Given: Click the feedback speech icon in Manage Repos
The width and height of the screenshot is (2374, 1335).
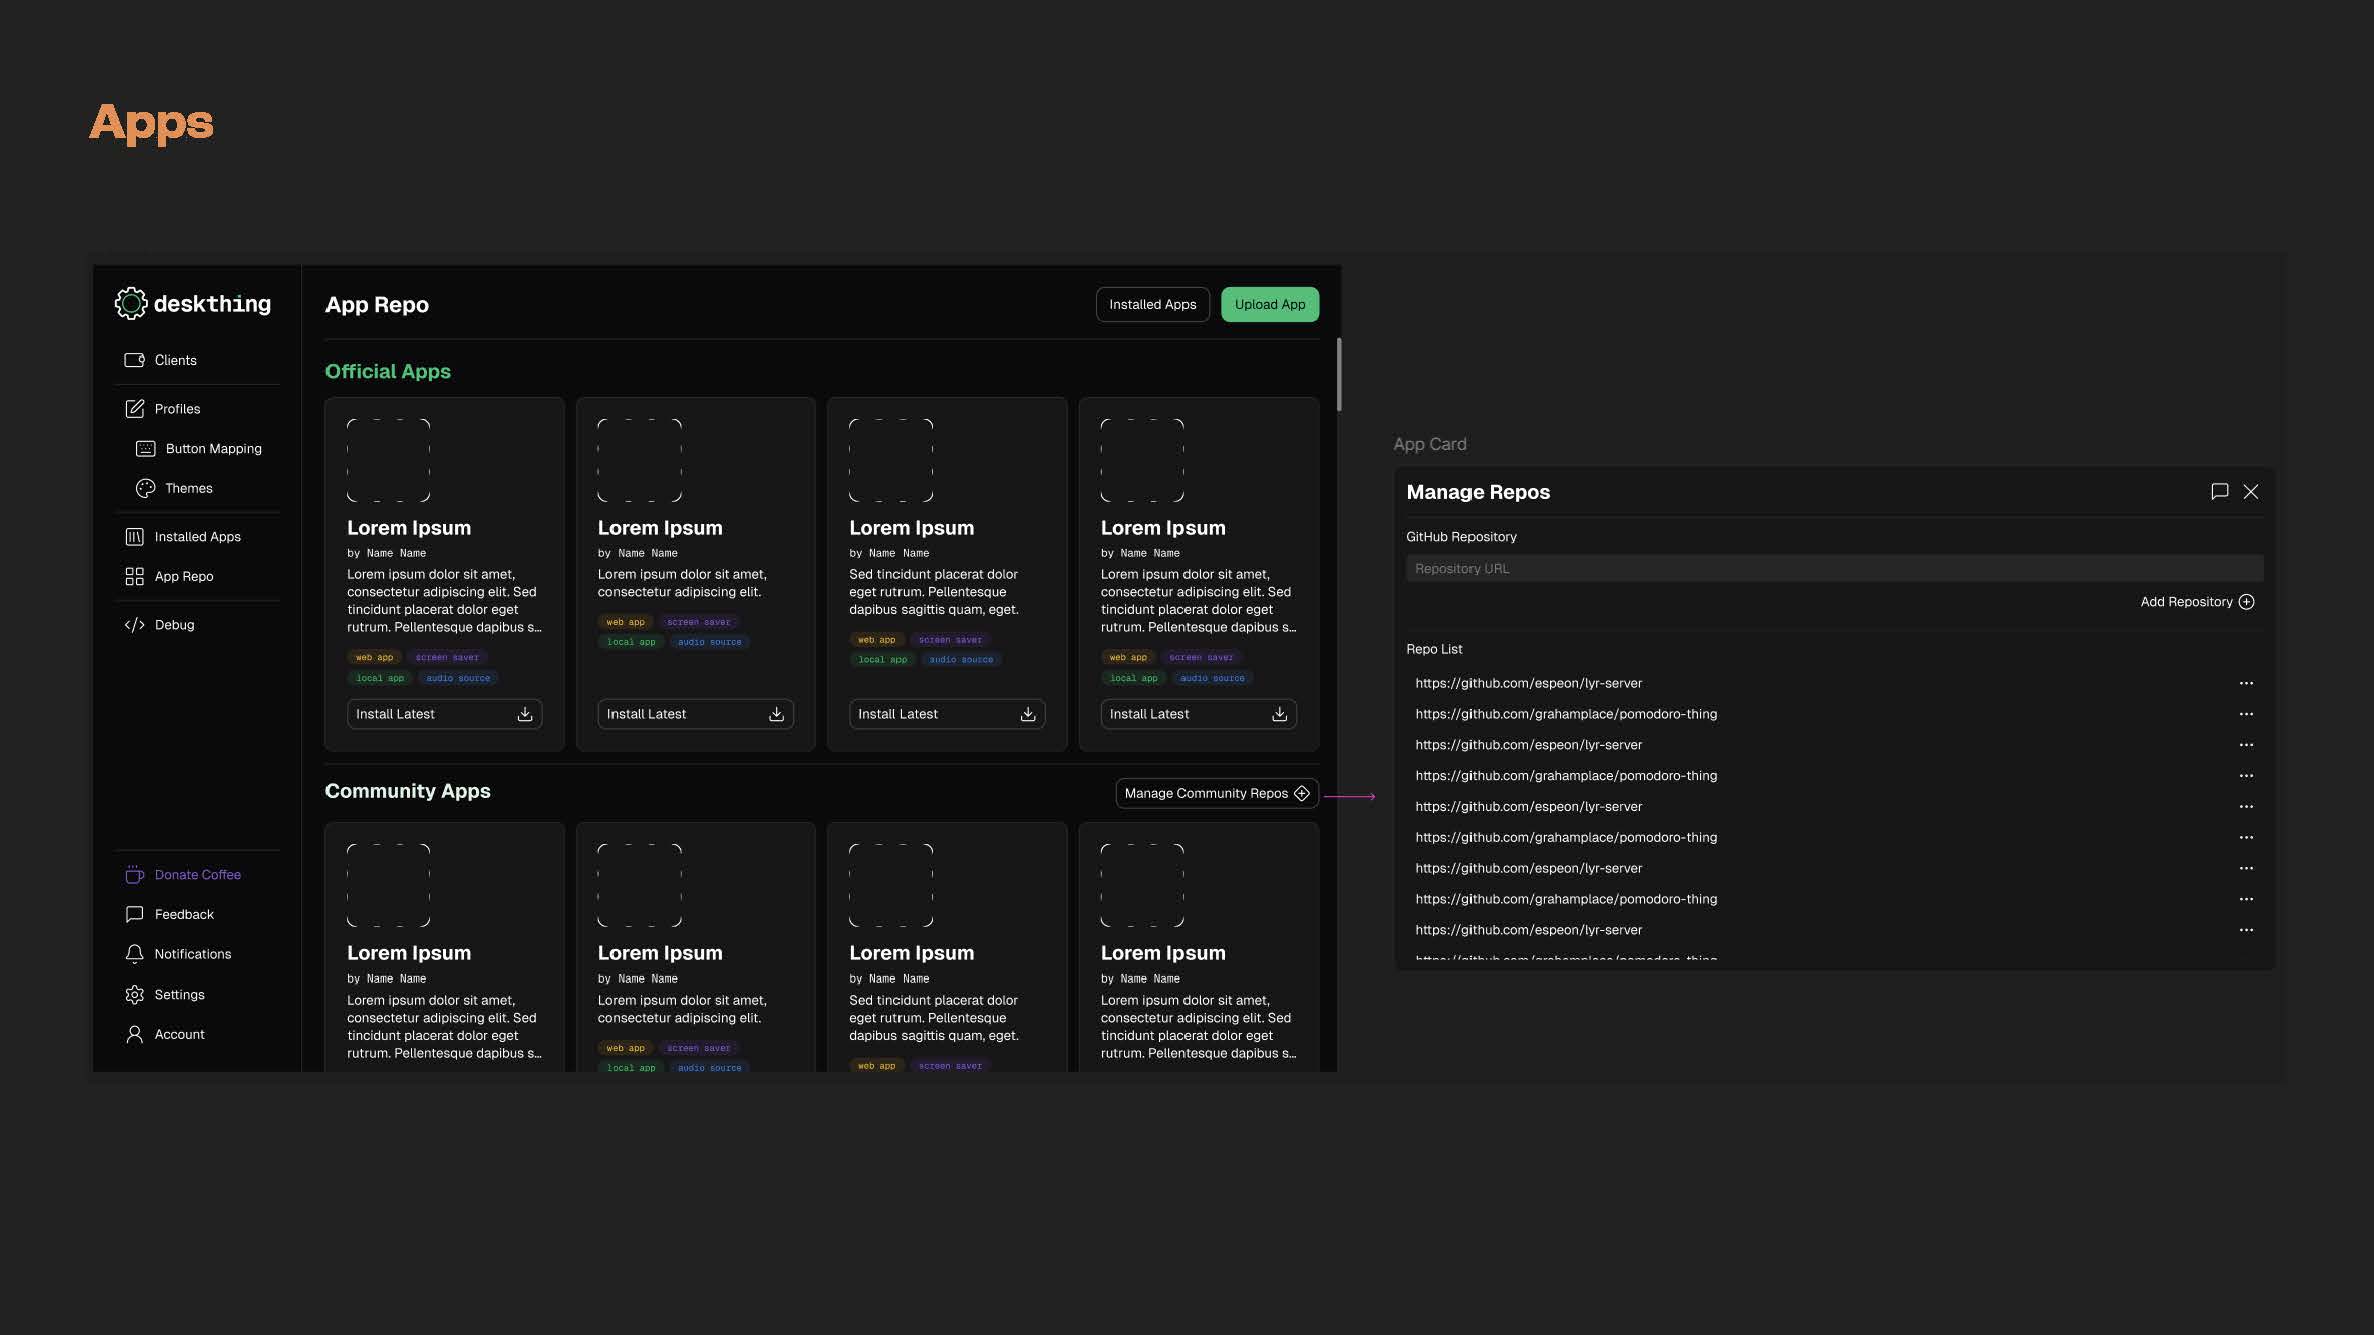Looking at the screenshot, I should (x=2219, y=491).
